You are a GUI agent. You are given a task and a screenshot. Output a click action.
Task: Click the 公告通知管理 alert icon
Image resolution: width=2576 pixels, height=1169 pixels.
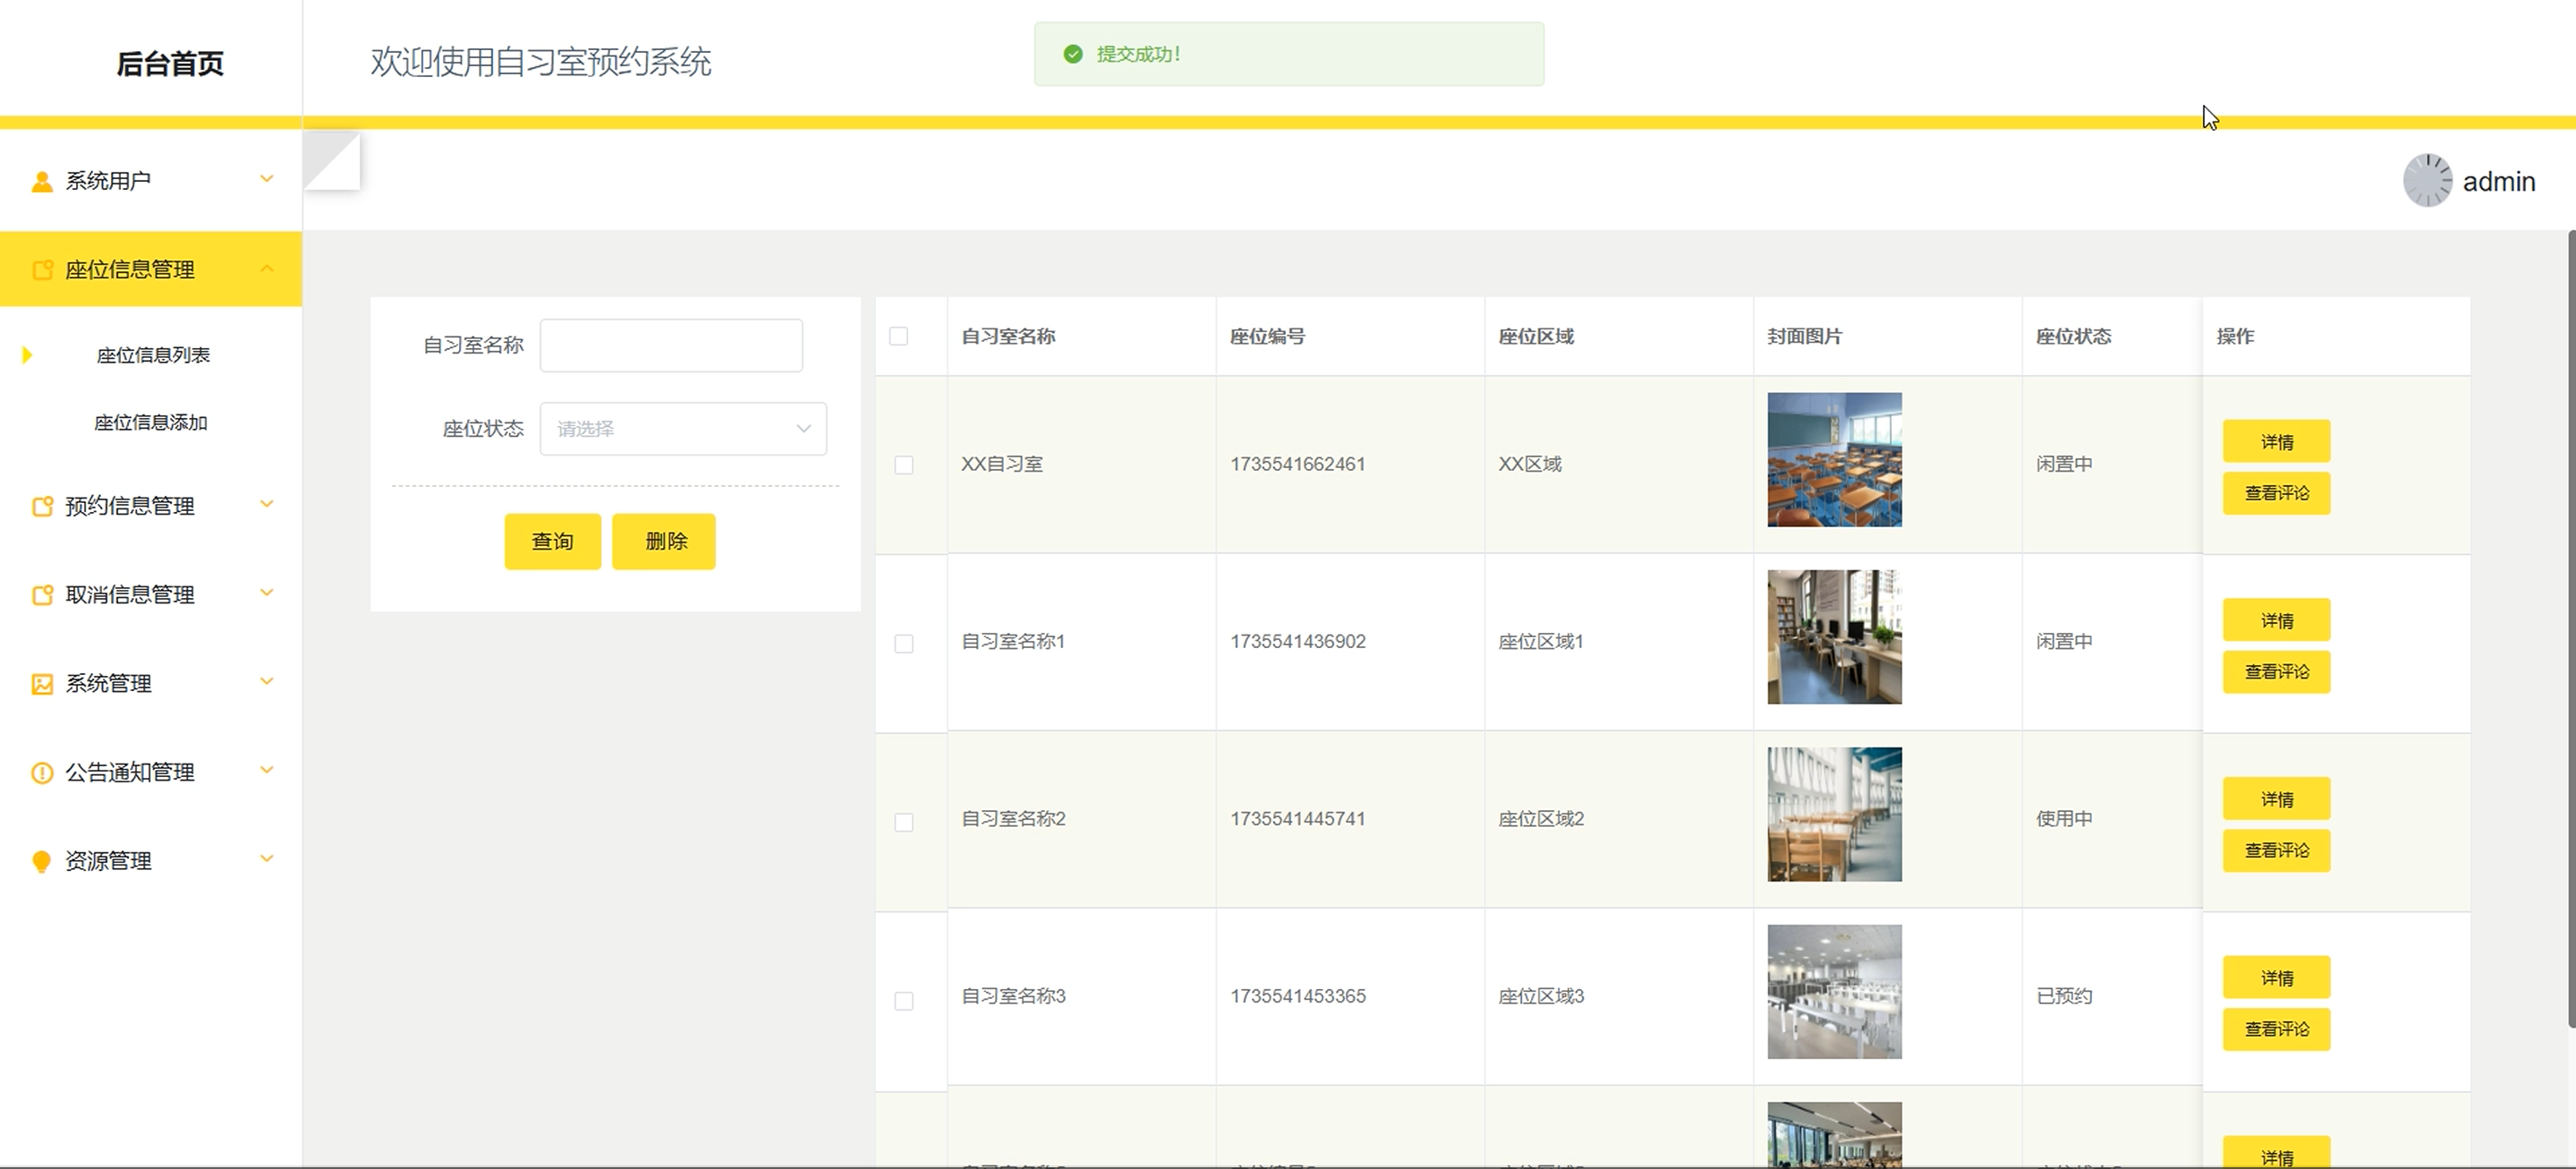coord(42,773)
